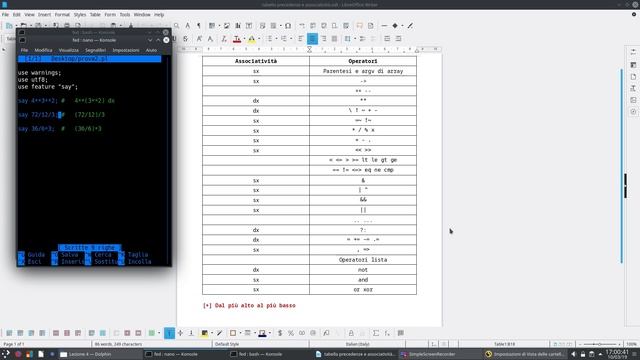The width and height of the screenshot is (640, 360).
Task: Click the Currency number format icon
Action: [280, 333]
